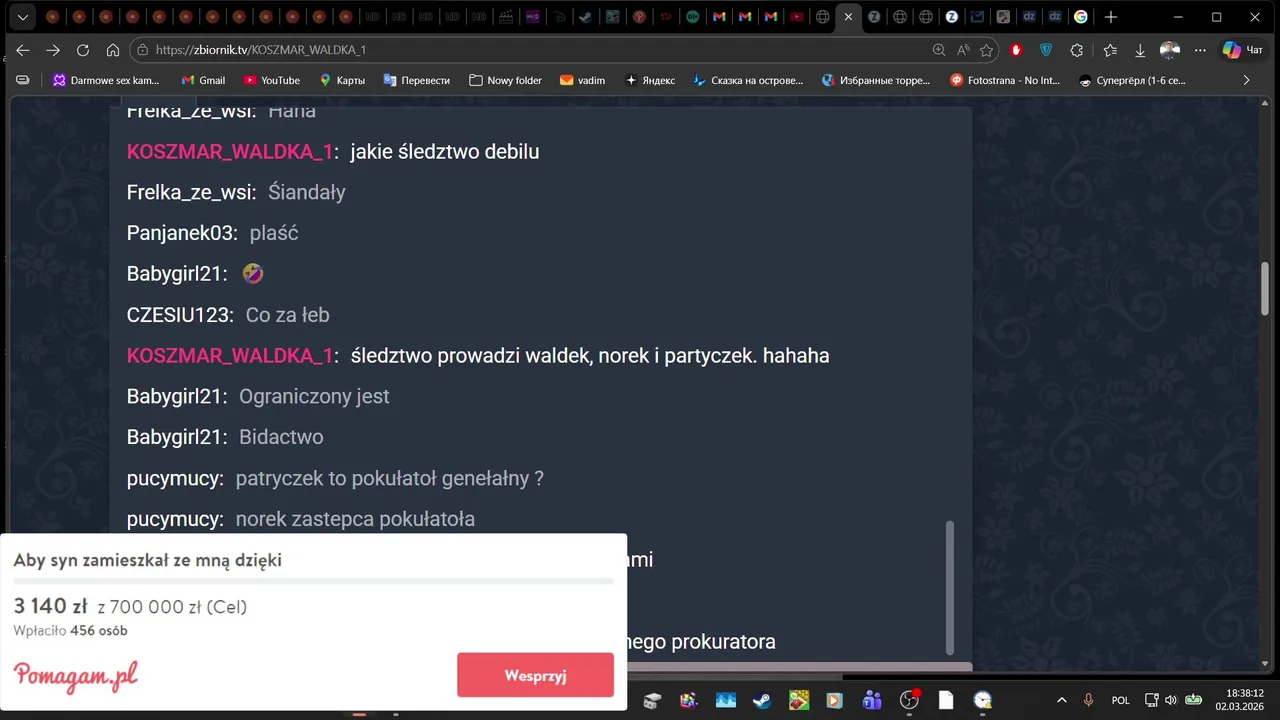Click the Wesprzyj donation button
This screenshot has width=1280, height=720.
coord(535,675)
